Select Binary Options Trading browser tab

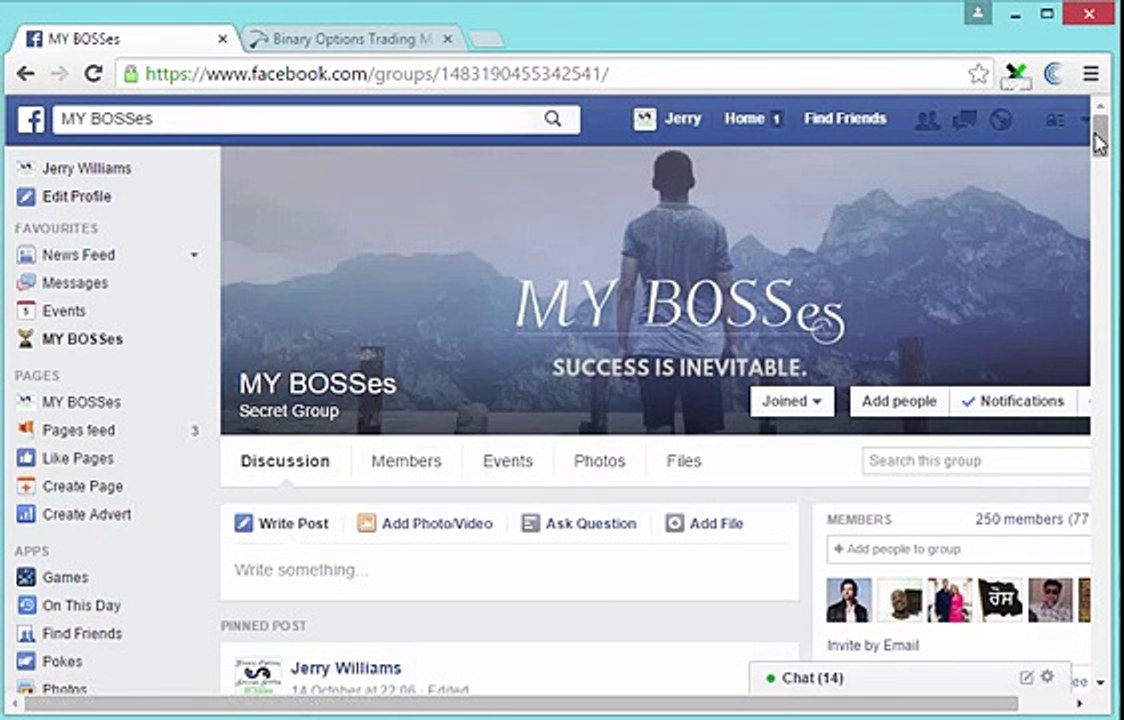click(351, 39)
